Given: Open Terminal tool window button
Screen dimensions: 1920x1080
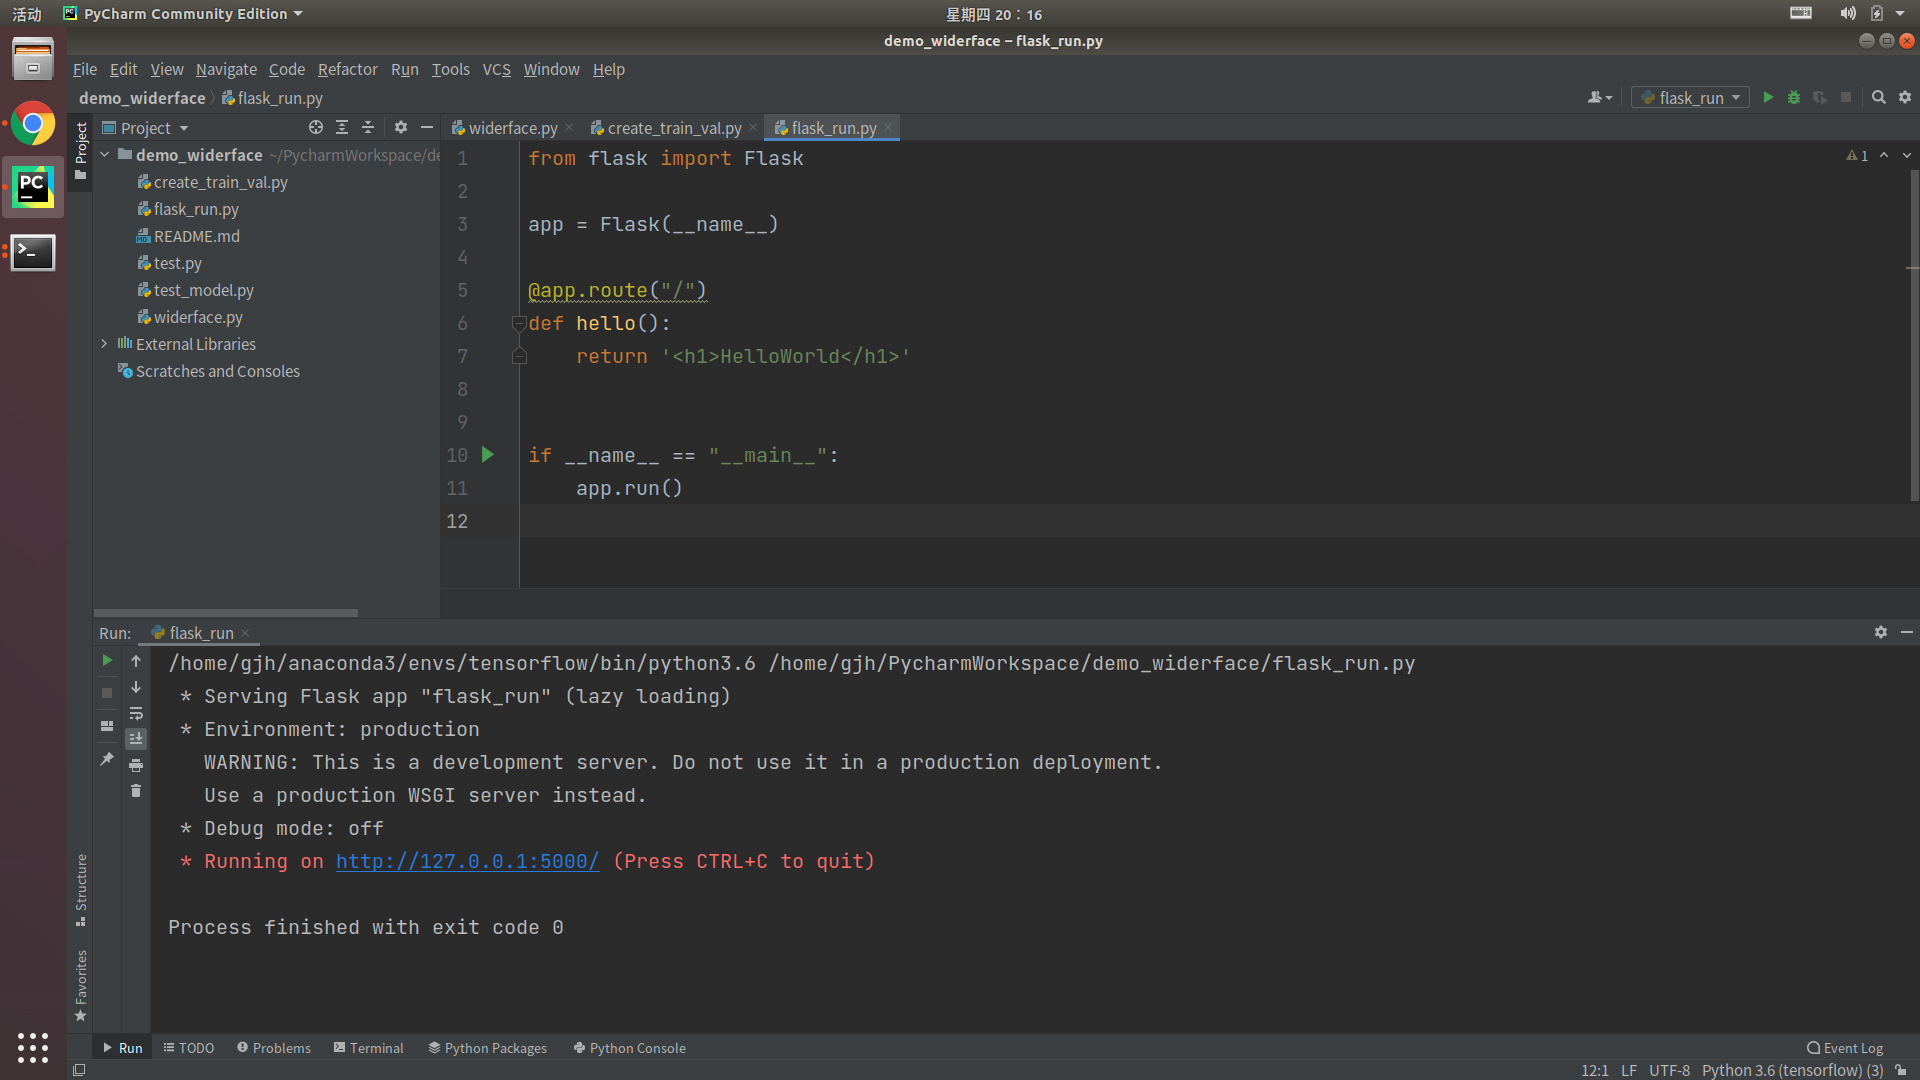Looking at the screenshot, I should point(369,1048).
